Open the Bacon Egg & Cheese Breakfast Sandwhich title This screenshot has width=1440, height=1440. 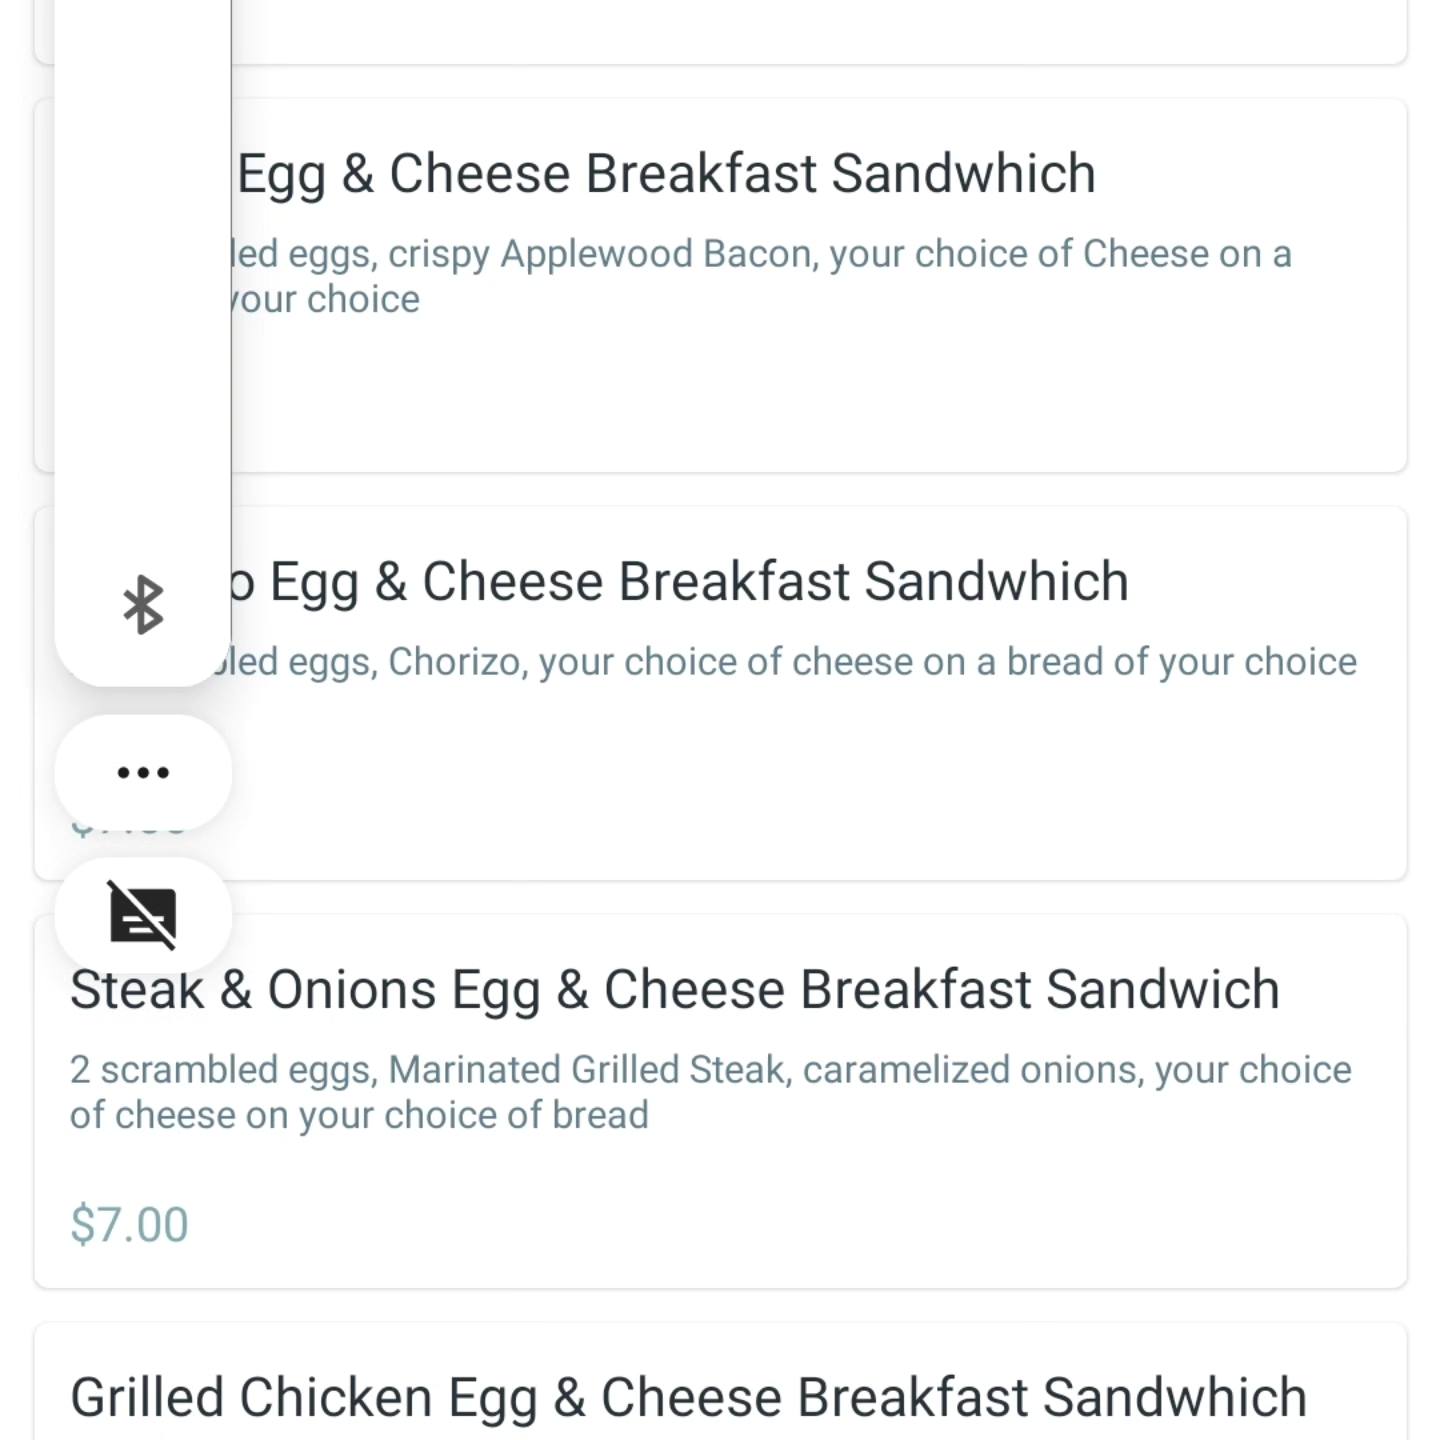coord(666,173)
